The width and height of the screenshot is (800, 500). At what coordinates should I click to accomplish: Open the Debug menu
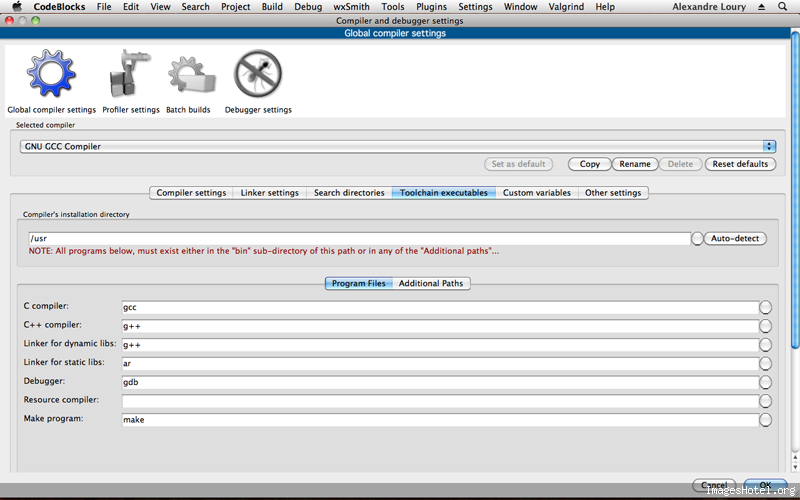[x=308, y=7]
